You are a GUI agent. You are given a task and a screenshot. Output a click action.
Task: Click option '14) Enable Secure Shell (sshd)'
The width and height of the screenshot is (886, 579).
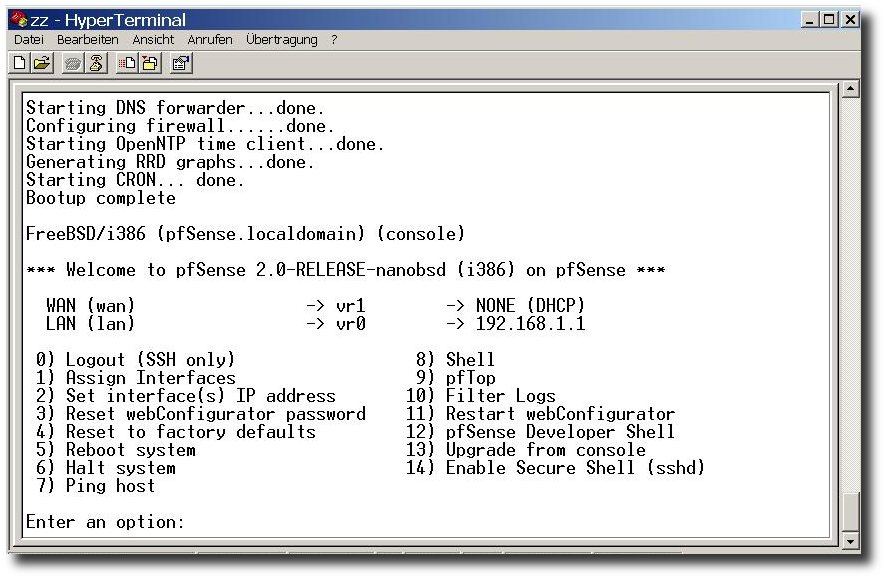coord(555,468)
